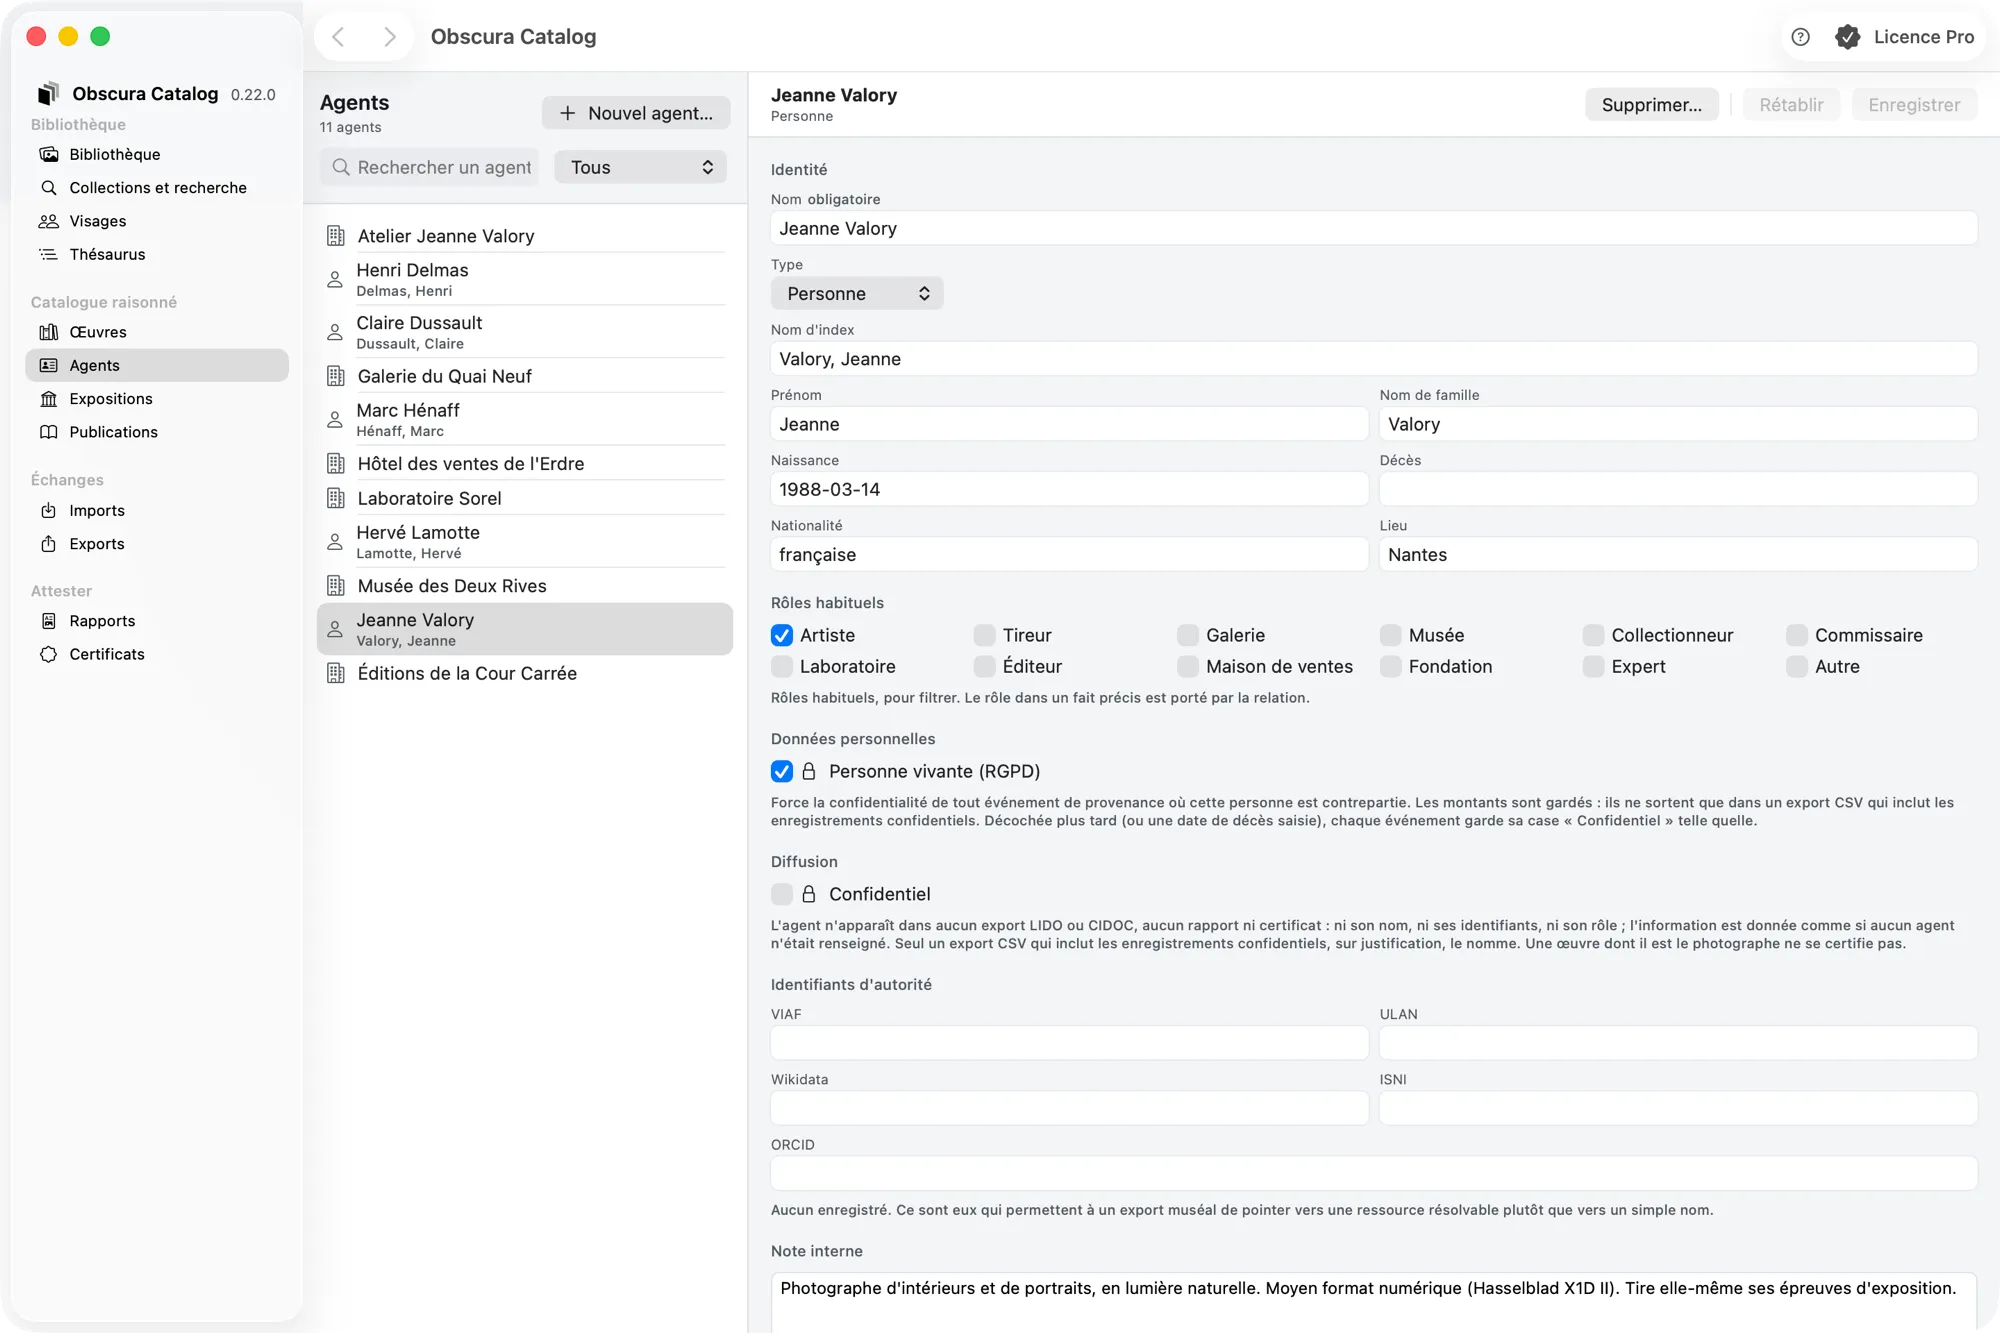2000x1333 pixels.
Task: Enable the Confidentiel checkbox
Action: [x=782, y=894]
